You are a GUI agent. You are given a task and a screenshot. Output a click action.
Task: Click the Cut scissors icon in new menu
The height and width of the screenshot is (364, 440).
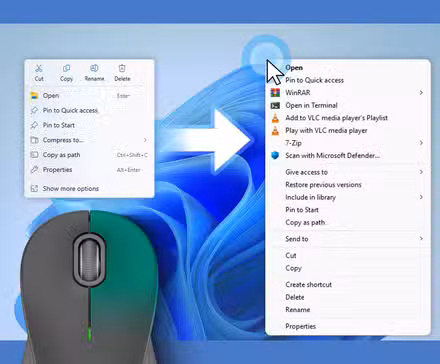39,69
